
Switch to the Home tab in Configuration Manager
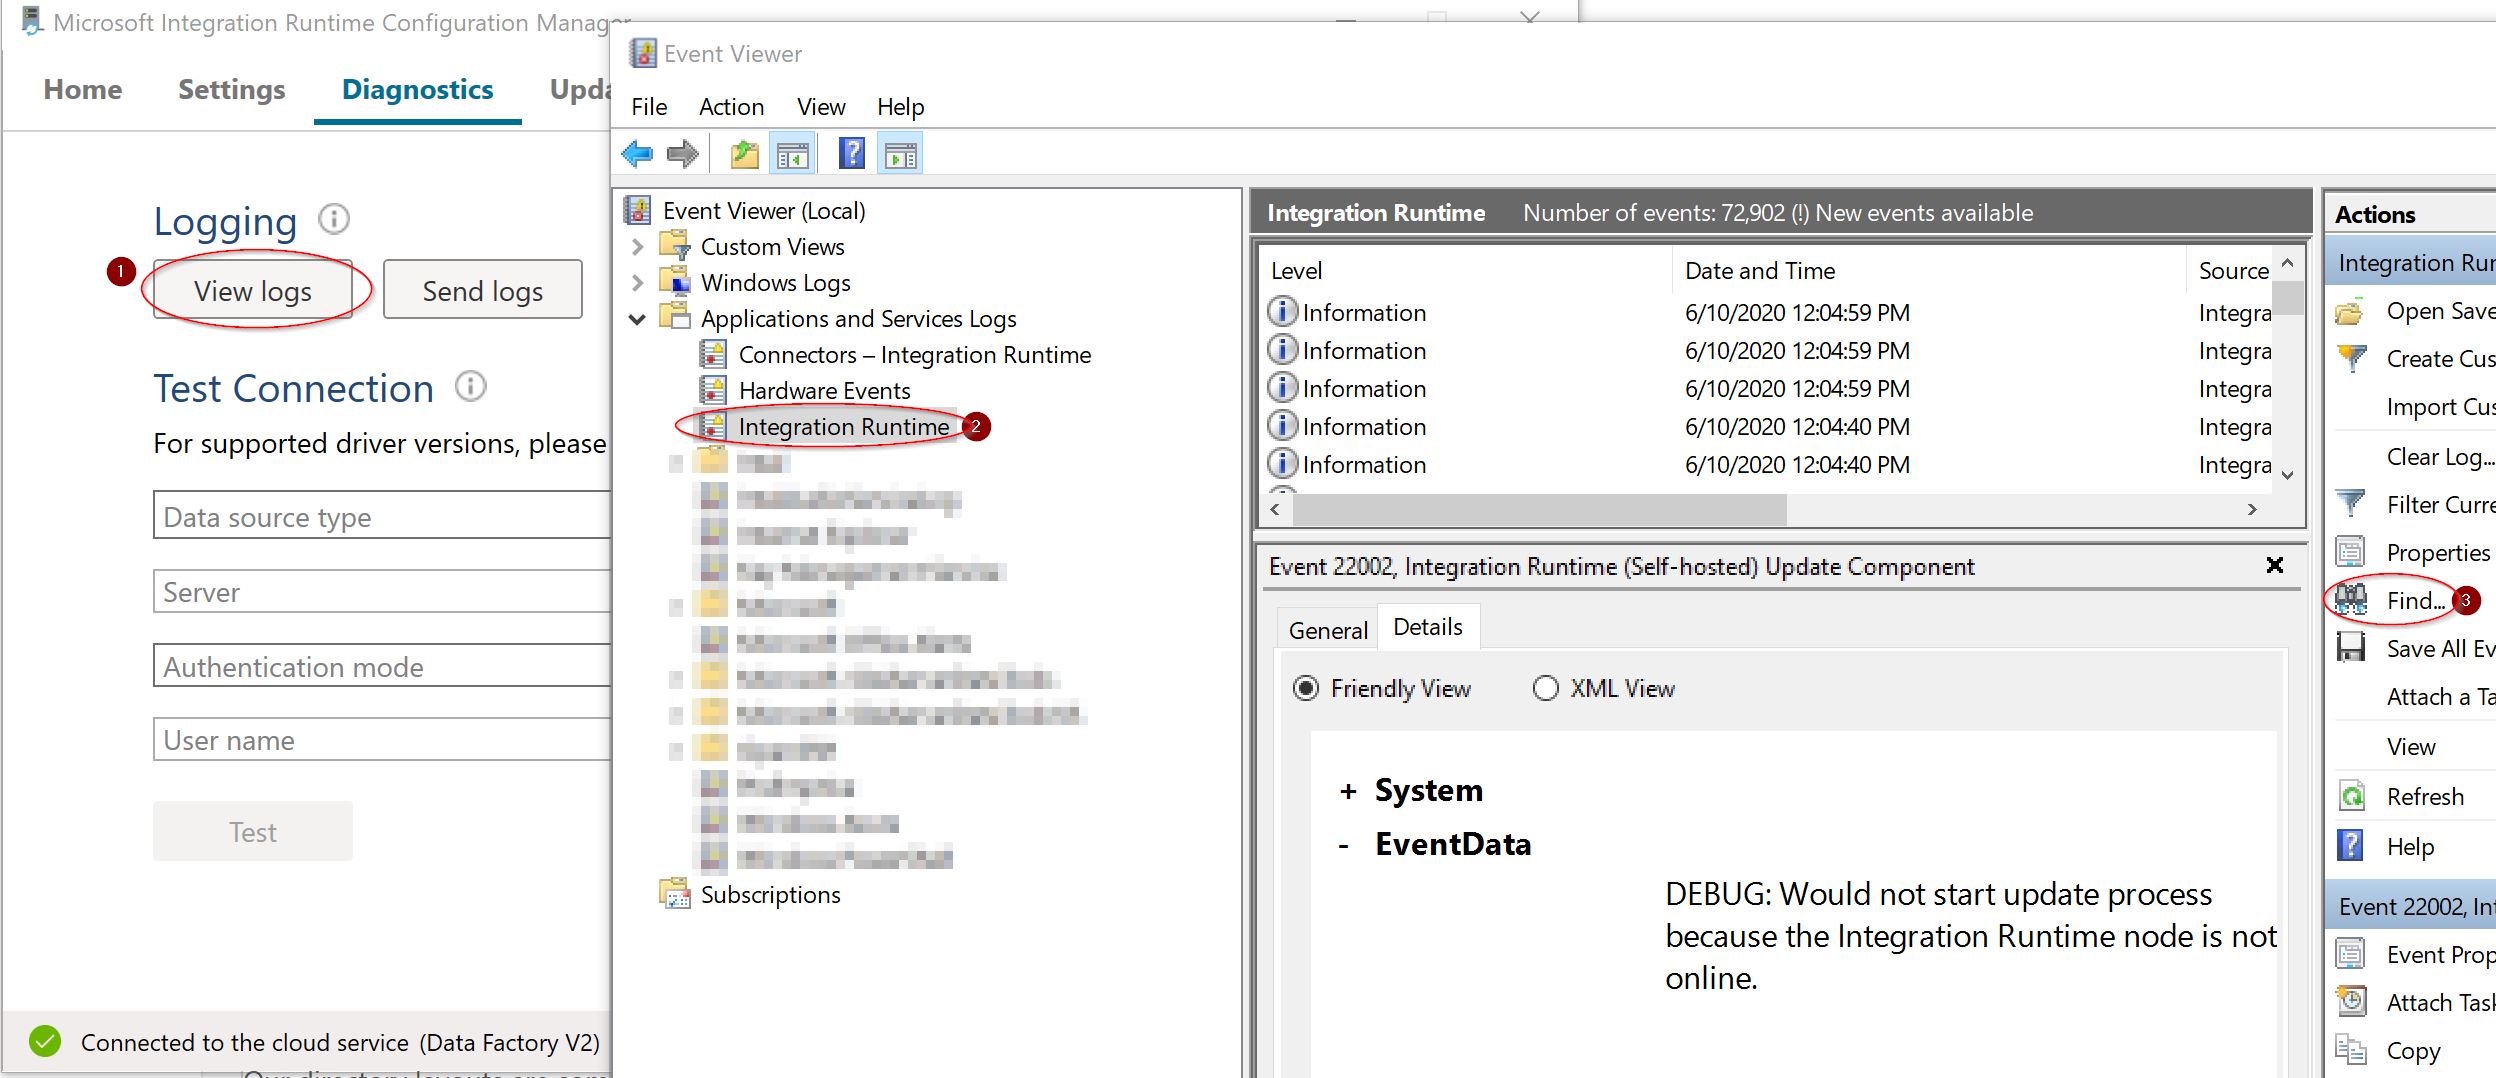(83, 89)
